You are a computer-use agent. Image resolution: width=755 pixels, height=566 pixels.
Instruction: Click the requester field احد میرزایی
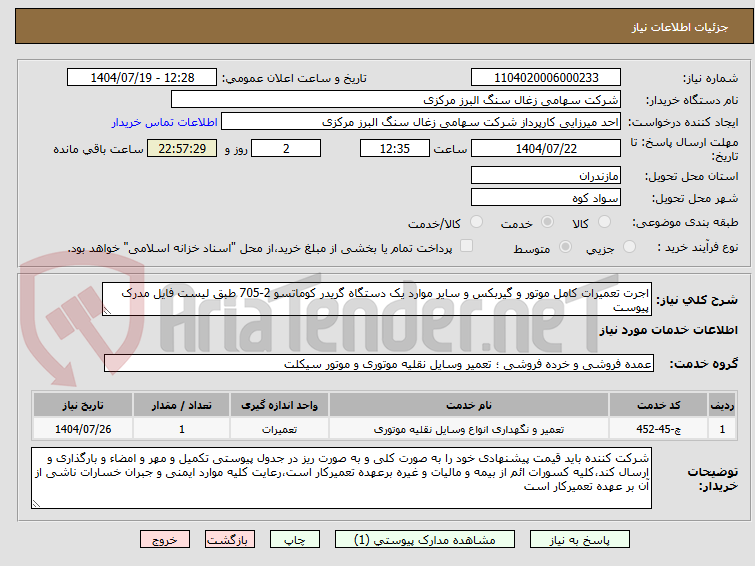(421, 122)
